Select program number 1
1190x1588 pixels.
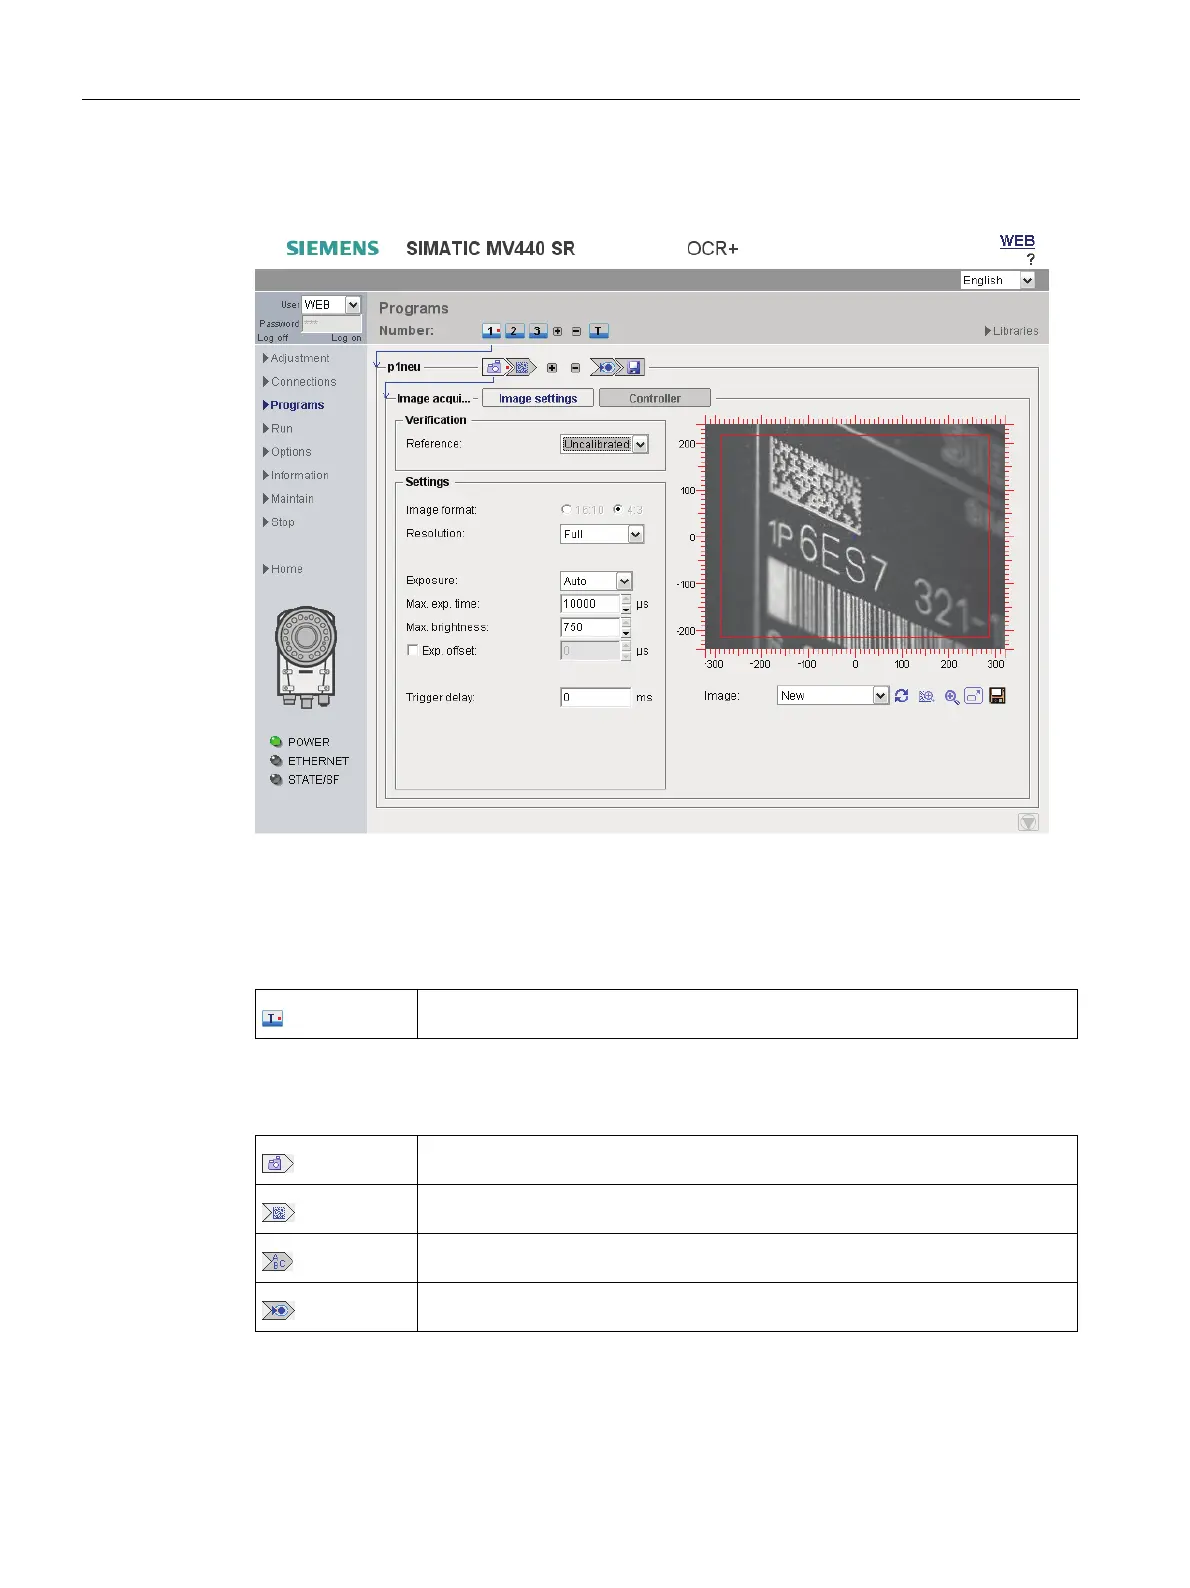coord(491,331)
